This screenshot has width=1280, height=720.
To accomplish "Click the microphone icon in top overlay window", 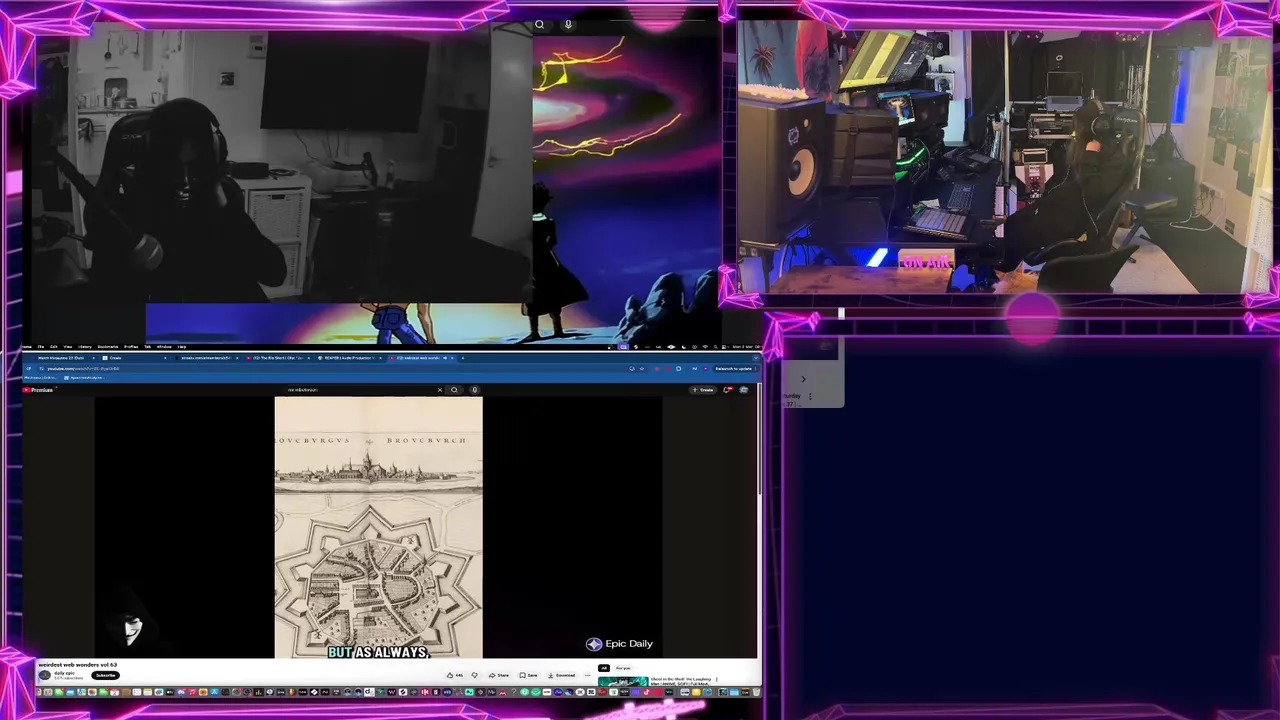I will click(568, 24).
